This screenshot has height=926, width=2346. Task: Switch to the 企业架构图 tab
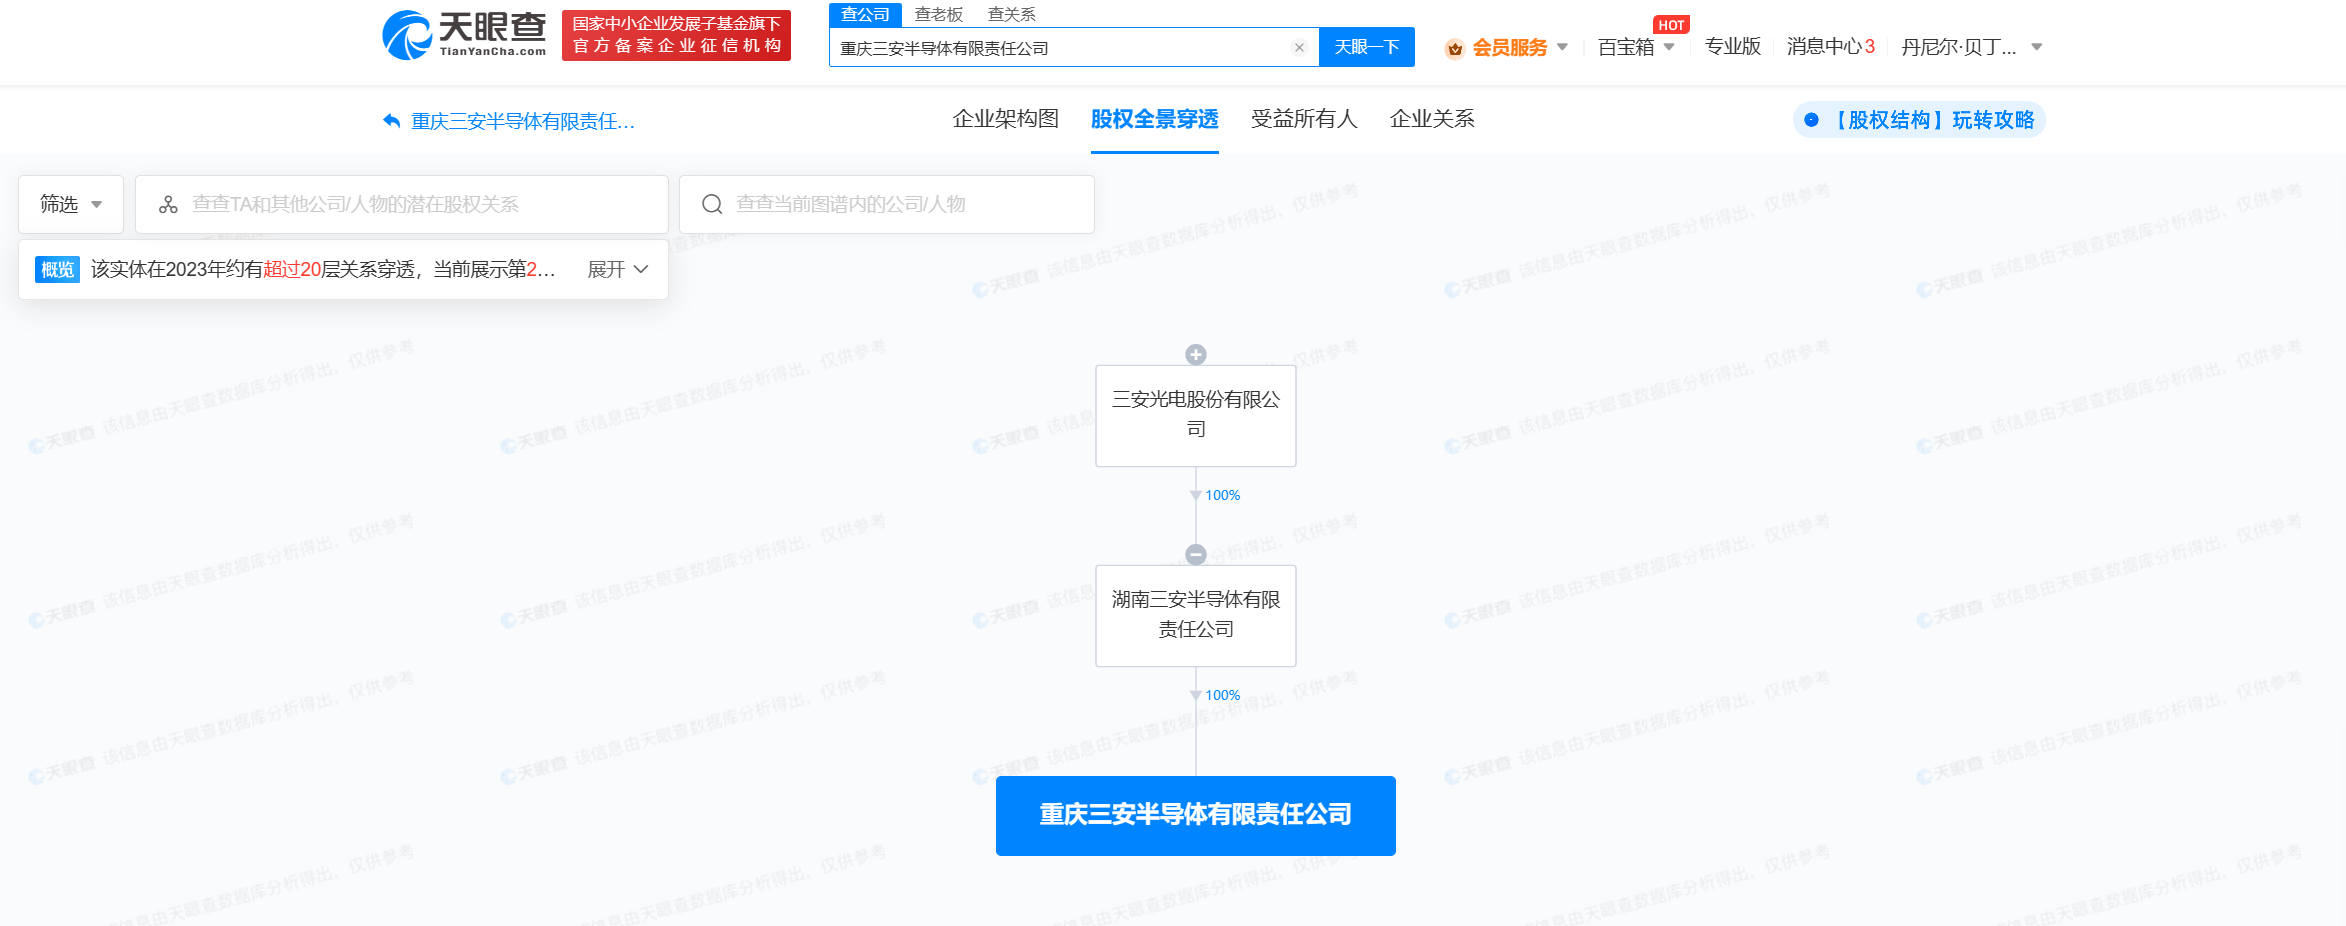pyautogui.click(x=1005, y=119)
